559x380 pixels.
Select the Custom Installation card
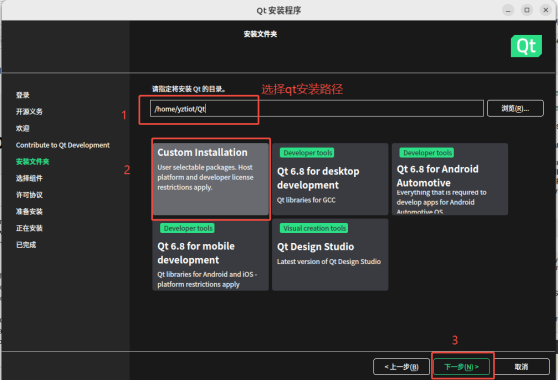pos(210,179)
